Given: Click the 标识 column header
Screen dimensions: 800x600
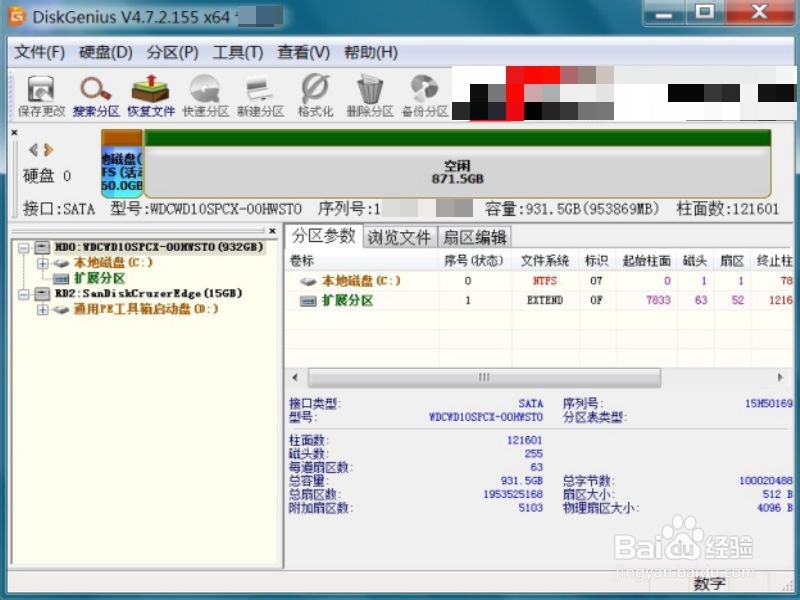Looking at the screenshot, I should 597,261.
